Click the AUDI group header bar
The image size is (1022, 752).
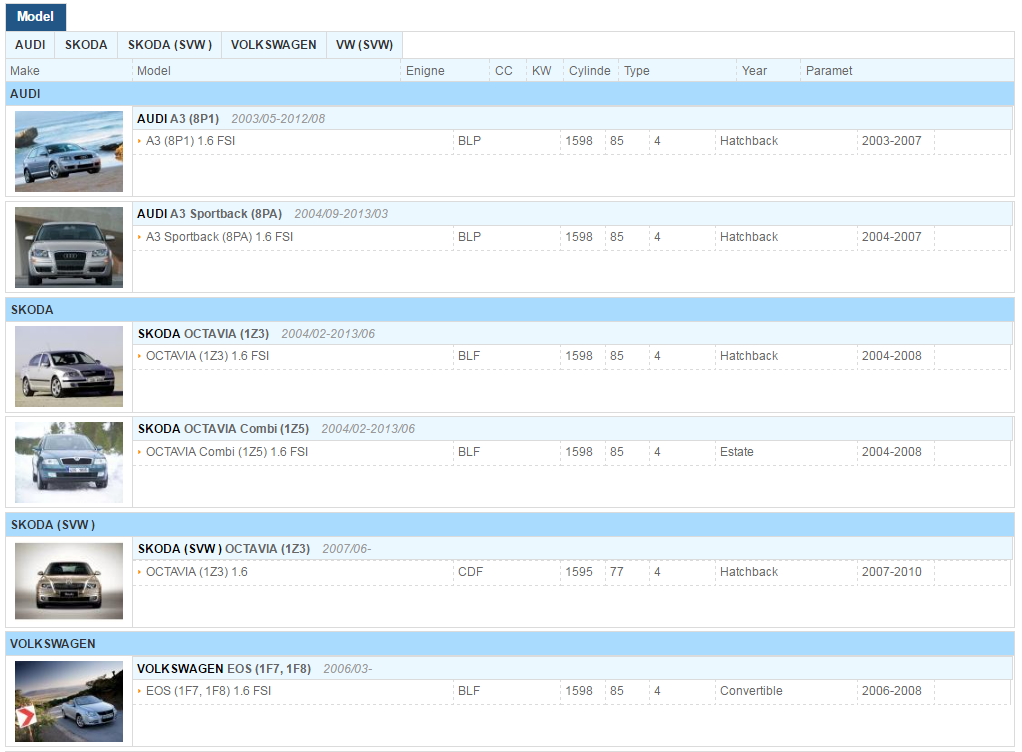(510, 94)
